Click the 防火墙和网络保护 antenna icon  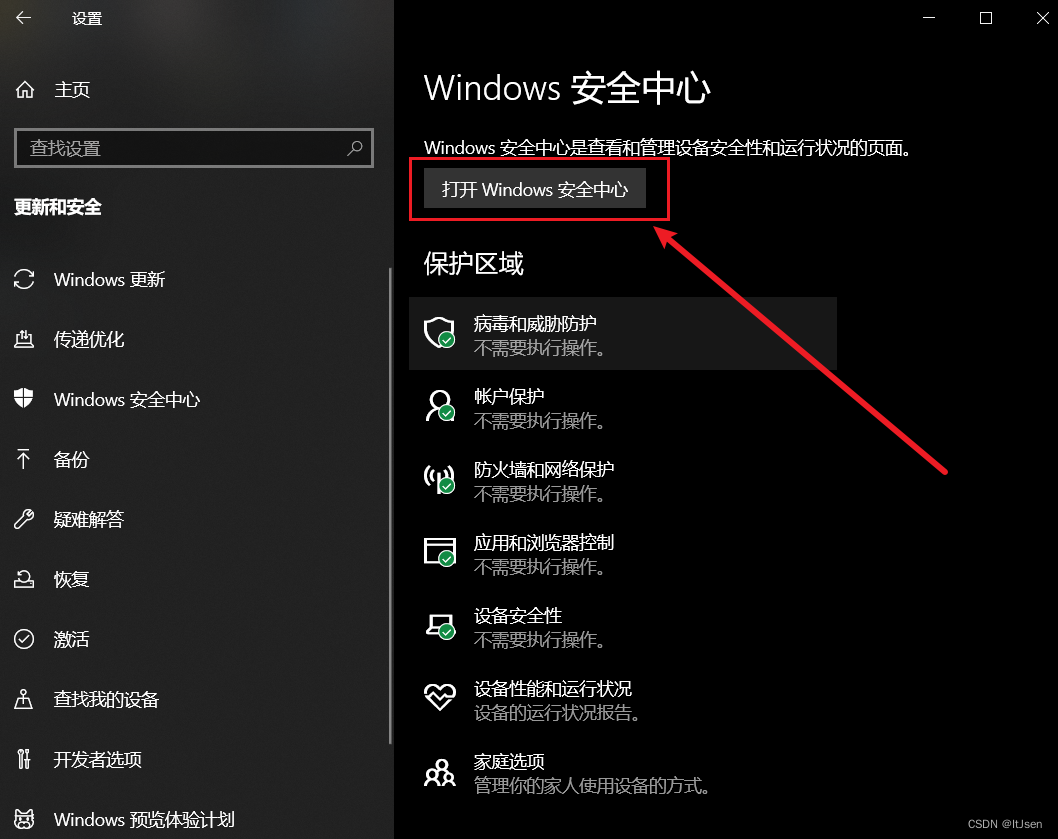pyautogui.click(x=439, y=479)
